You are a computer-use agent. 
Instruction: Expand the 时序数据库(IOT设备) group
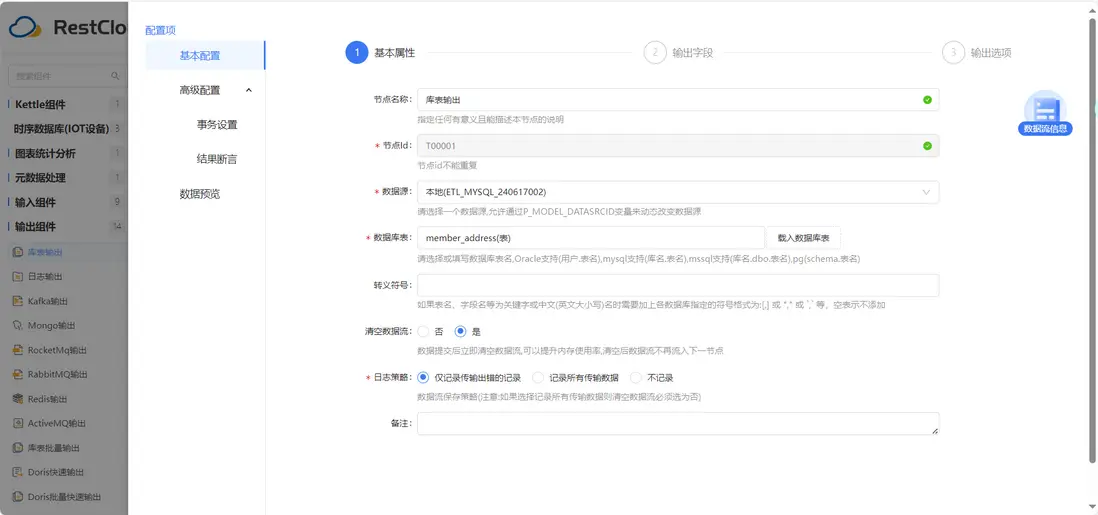[64, 129]
